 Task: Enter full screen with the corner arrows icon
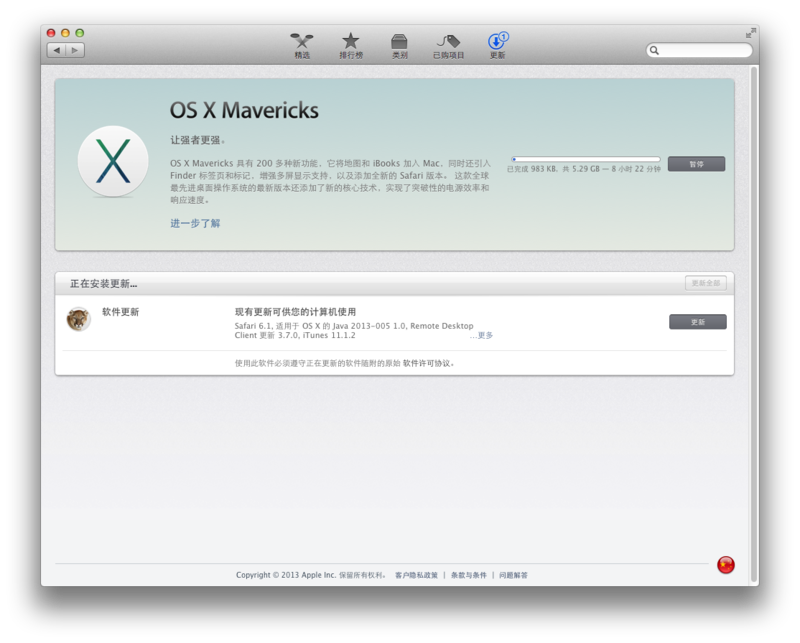coord(751,33)
